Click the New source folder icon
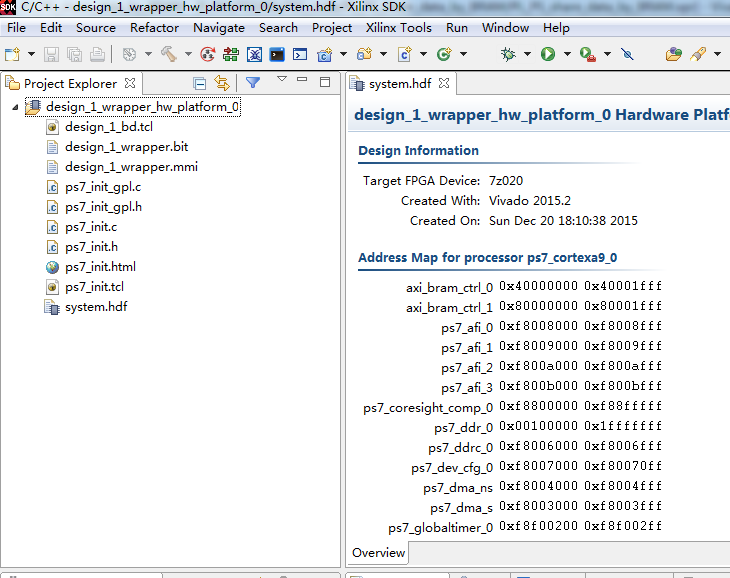This screenshot has height=578, width=730. coord(365,54)
